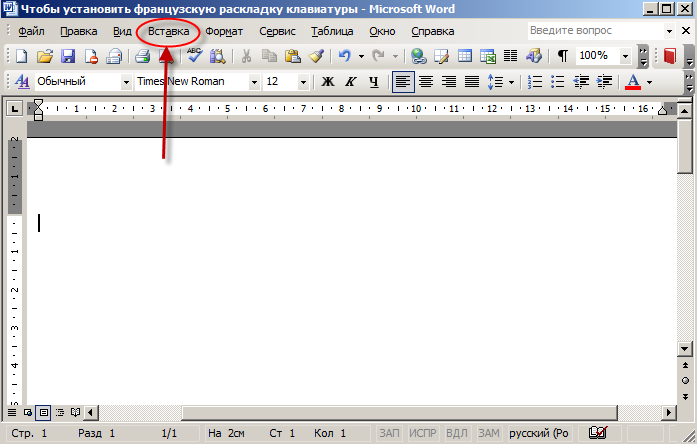
Task: Apply red font color with the A button
Action: (633, 82)
